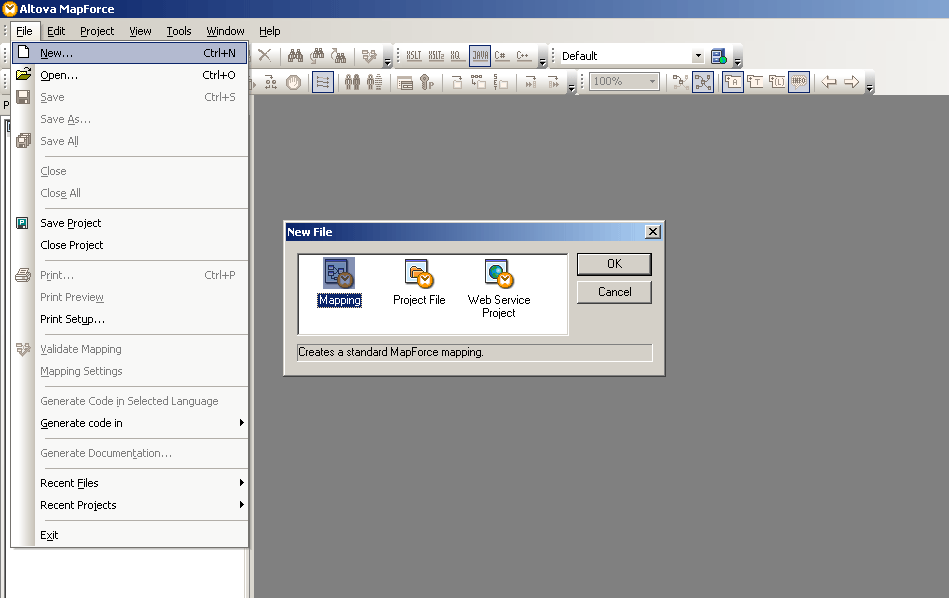Toggle the highlighted connection graph icon
949x598 pixels.
click(x=703, y=82)
